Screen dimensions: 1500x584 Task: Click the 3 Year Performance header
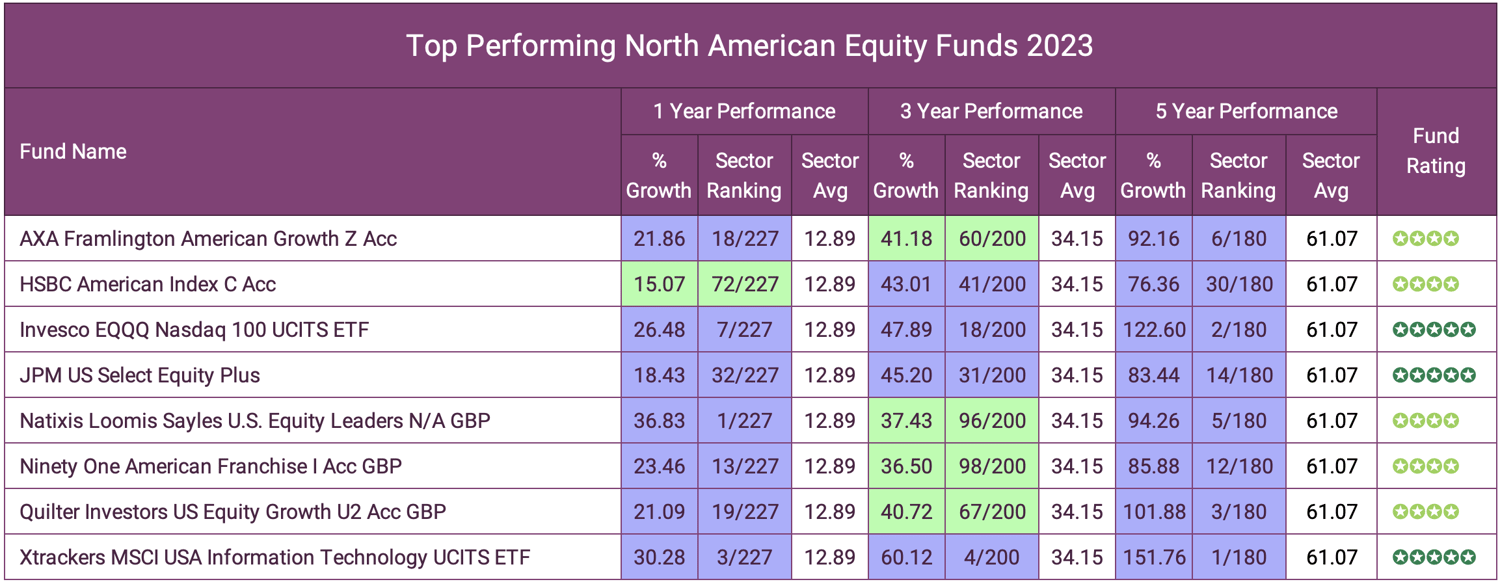[991, 112]
